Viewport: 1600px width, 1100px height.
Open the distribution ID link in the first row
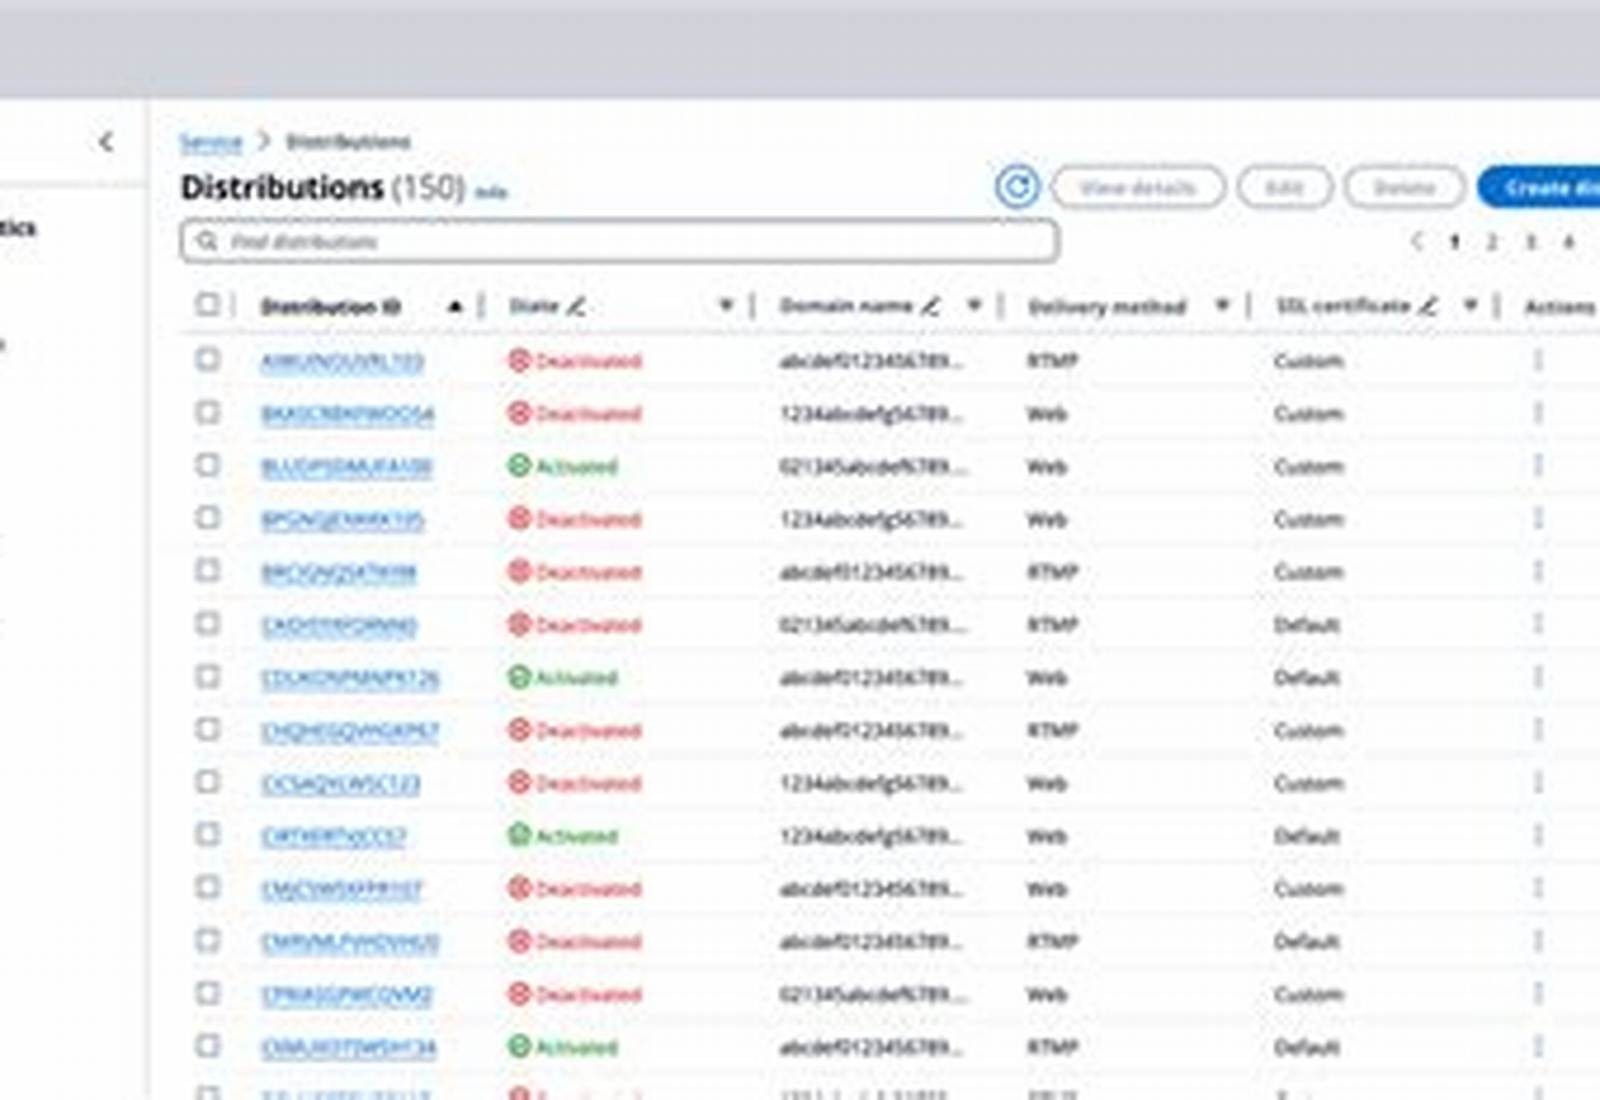click(x=342, y=361)
